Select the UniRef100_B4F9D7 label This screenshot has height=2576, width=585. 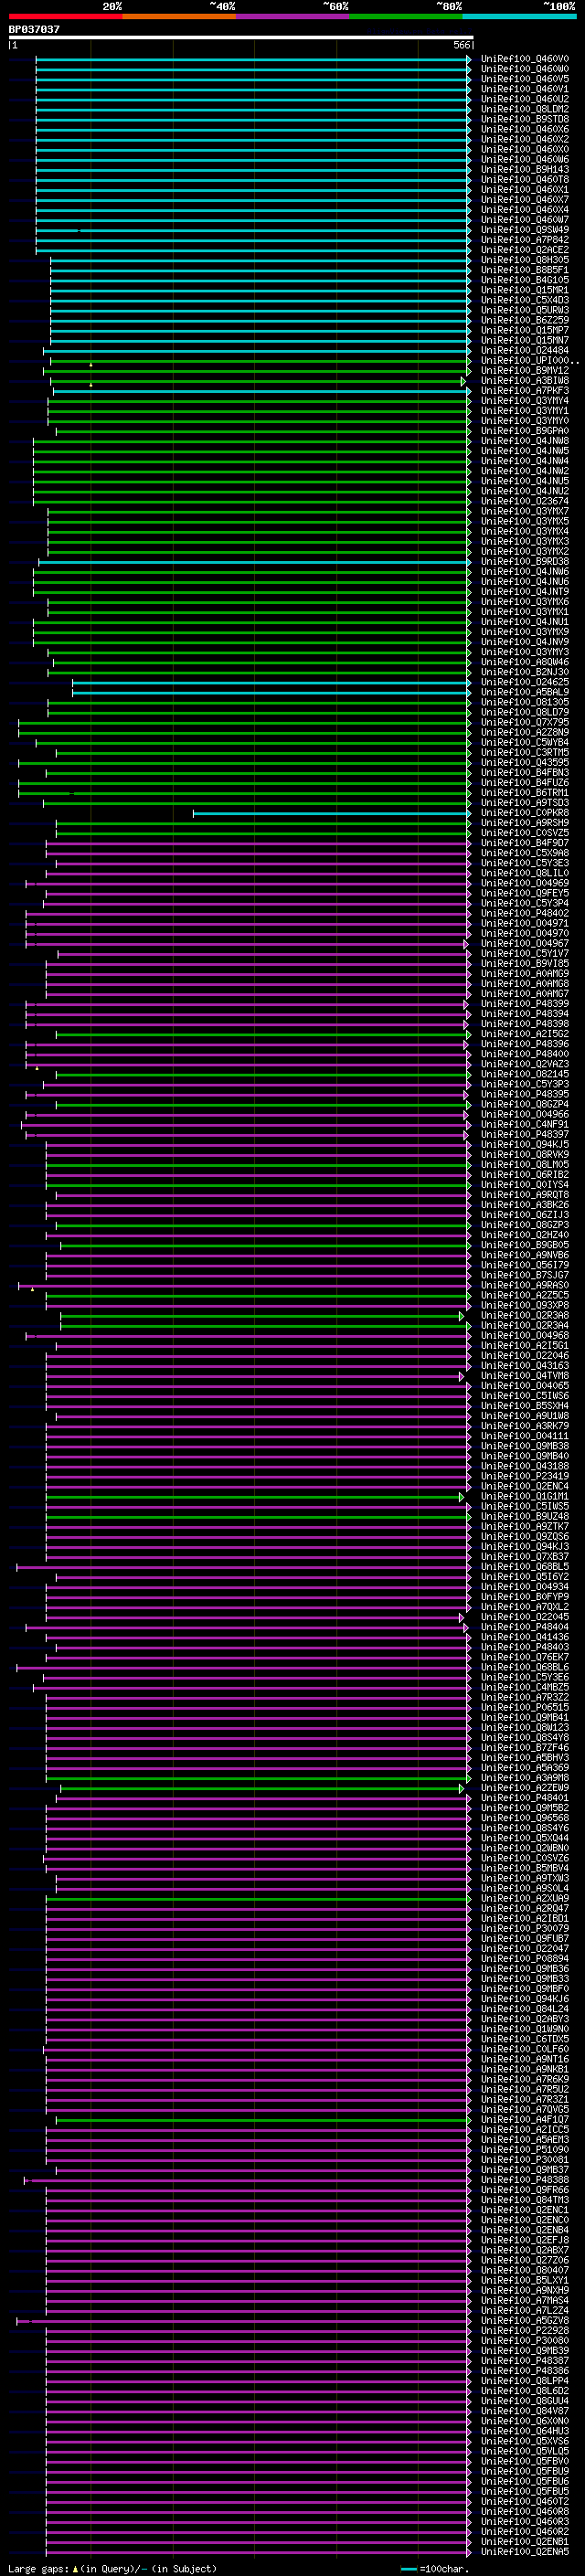coord(525,843)
